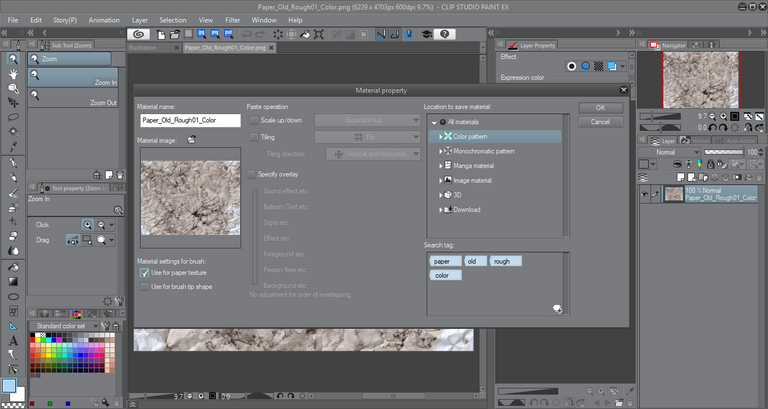Screen dimensions: 768x409
Task: Click the add tag icon in Search tag box
Action: (557, 309)
